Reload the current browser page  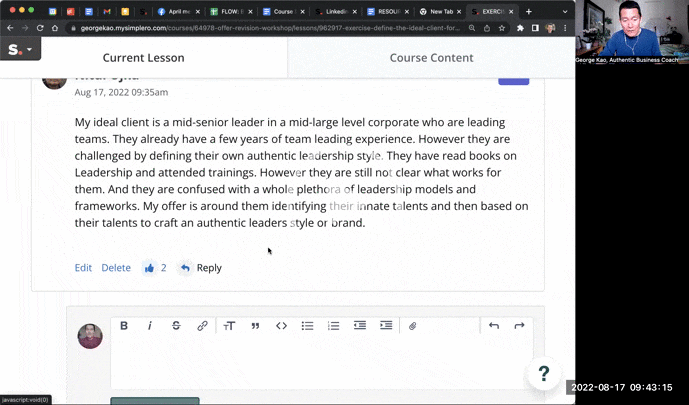[x=40, y=28]
